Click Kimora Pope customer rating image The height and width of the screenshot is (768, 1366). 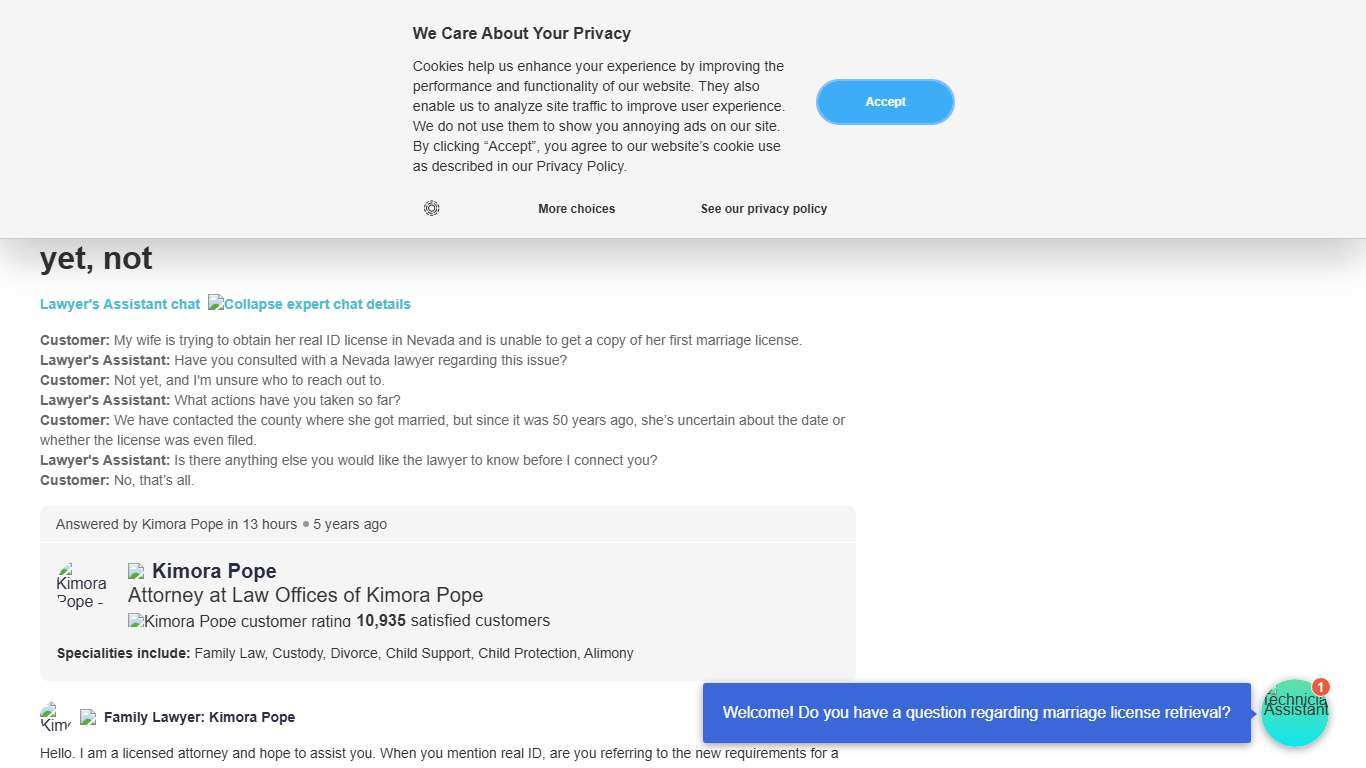point(239,621)
